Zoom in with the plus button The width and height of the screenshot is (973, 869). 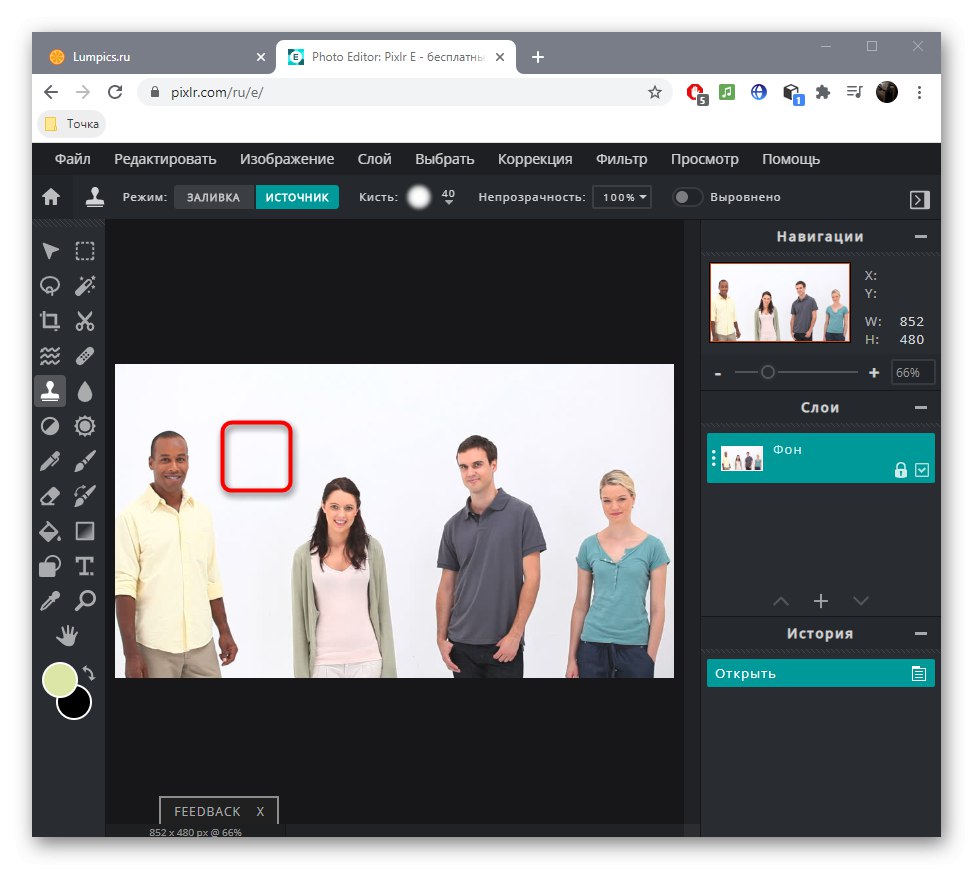coord(874,372)
